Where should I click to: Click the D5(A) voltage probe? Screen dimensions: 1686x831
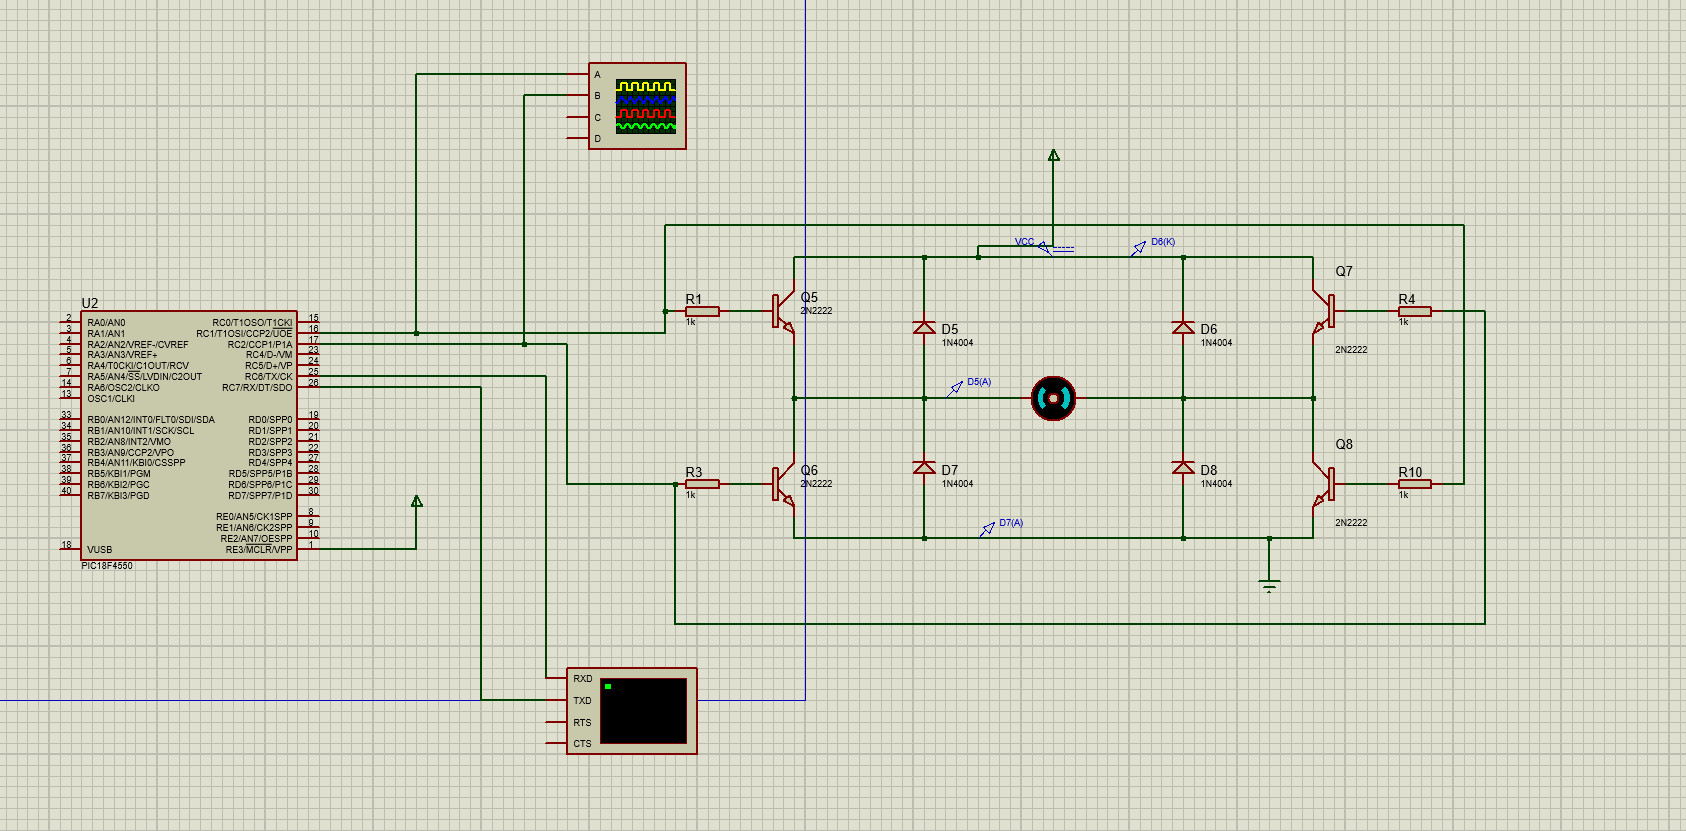pyautogui.click(x=956, y=388)
